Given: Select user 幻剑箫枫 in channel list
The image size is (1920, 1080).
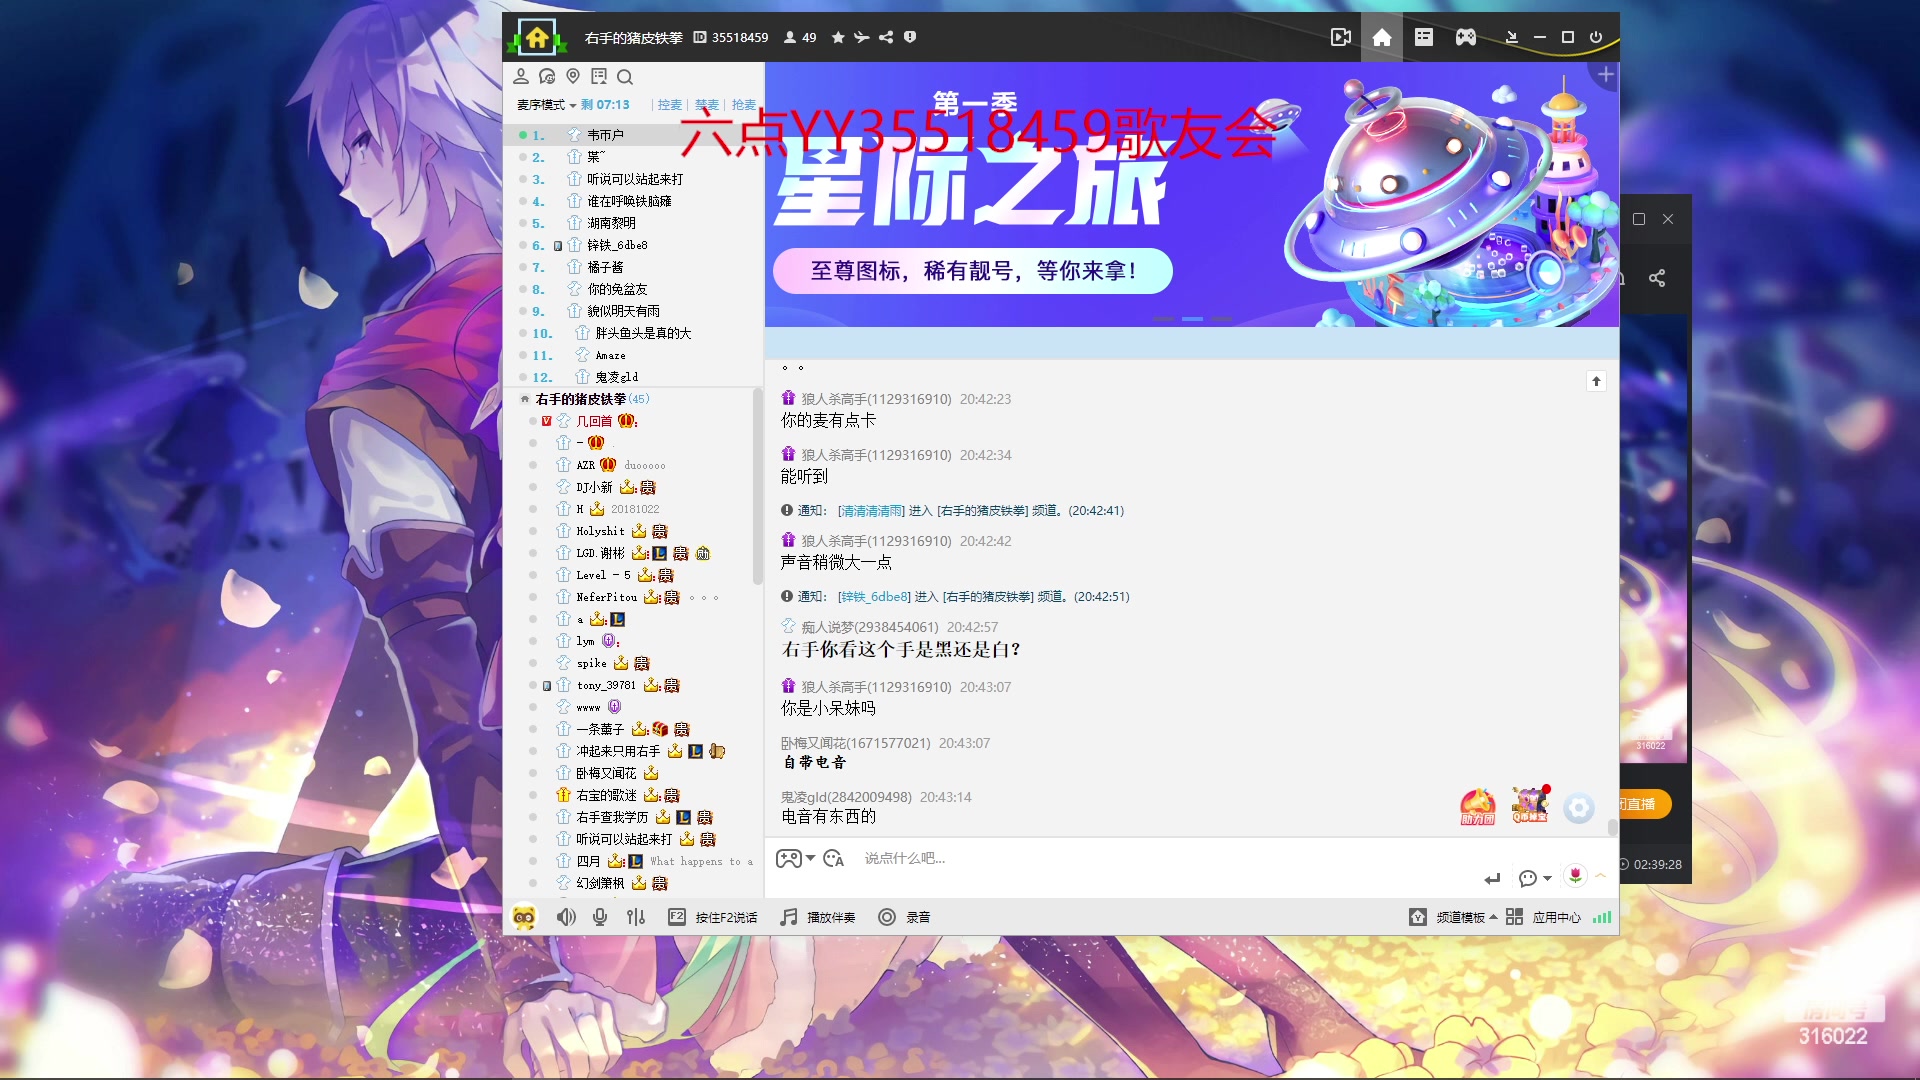Looking at the screenshot, I should coord(600,883).
